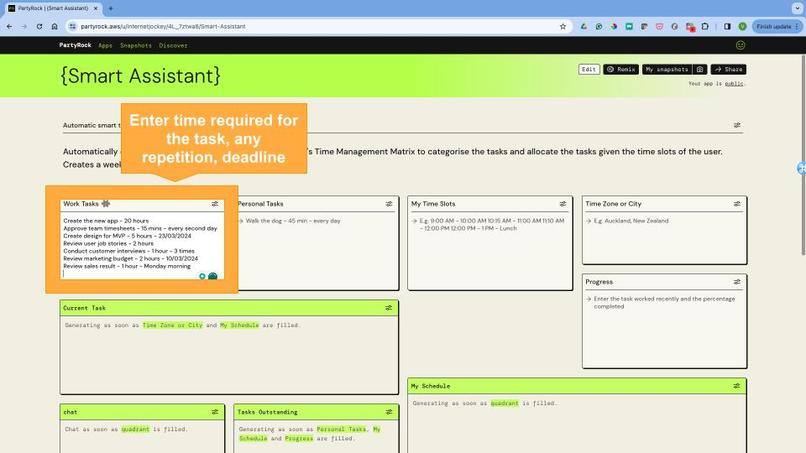806x453 pixels.
Task: Open the browser home page
Action: pos(54,26)
